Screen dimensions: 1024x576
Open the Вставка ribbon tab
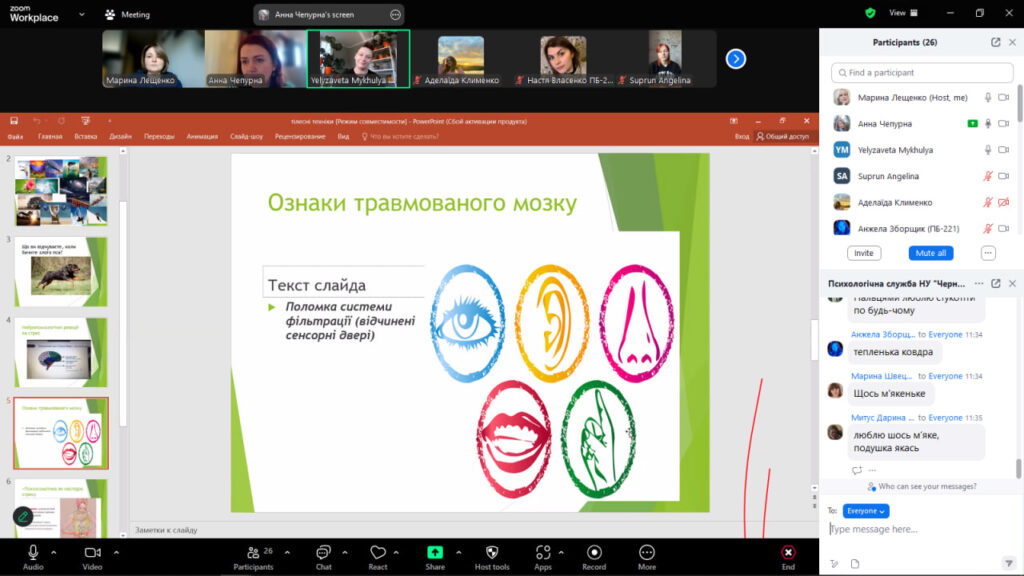pos(86,136)
